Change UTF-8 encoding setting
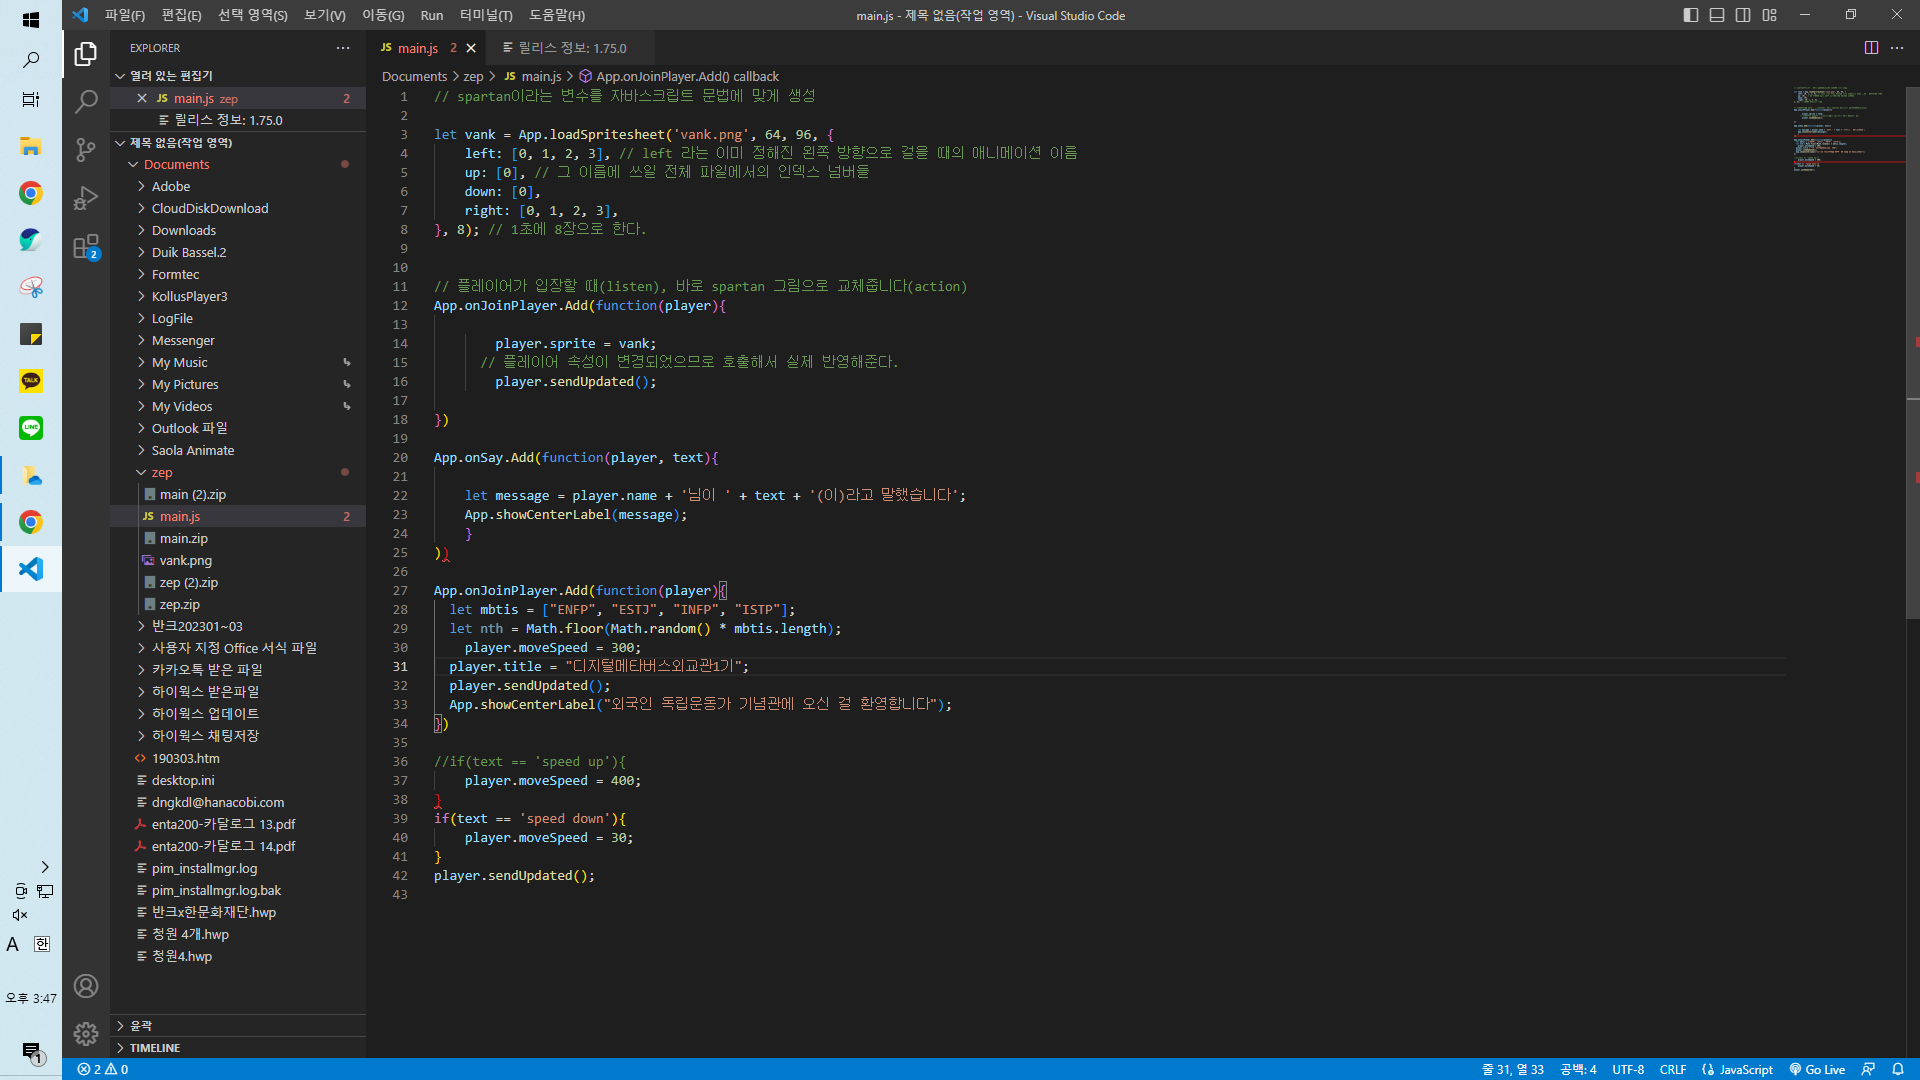This screenshot has width=1920, height=1080. click(1628, 1069)
